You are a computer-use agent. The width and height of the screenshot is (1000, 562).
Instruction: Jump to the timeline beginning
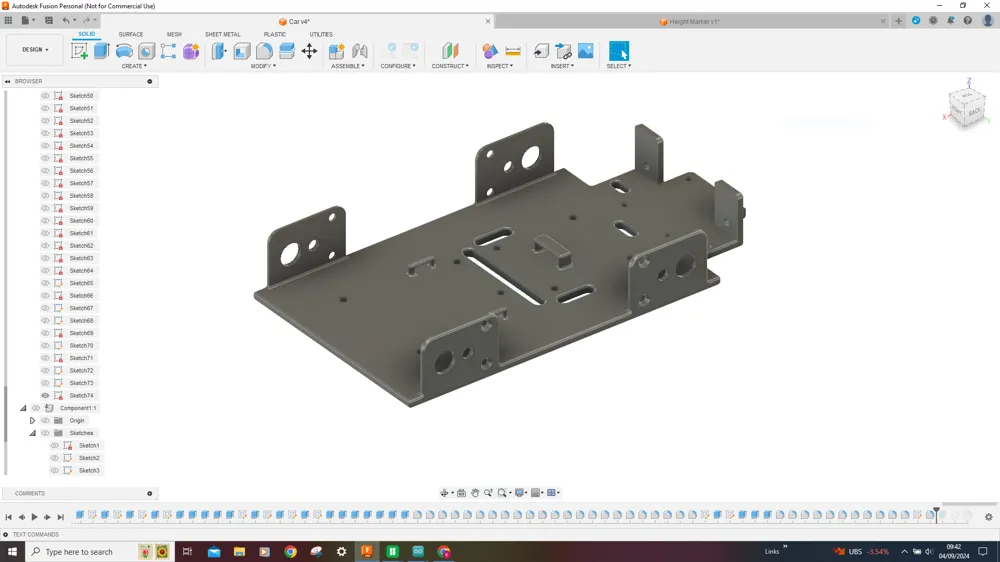(x=8, y=517)
